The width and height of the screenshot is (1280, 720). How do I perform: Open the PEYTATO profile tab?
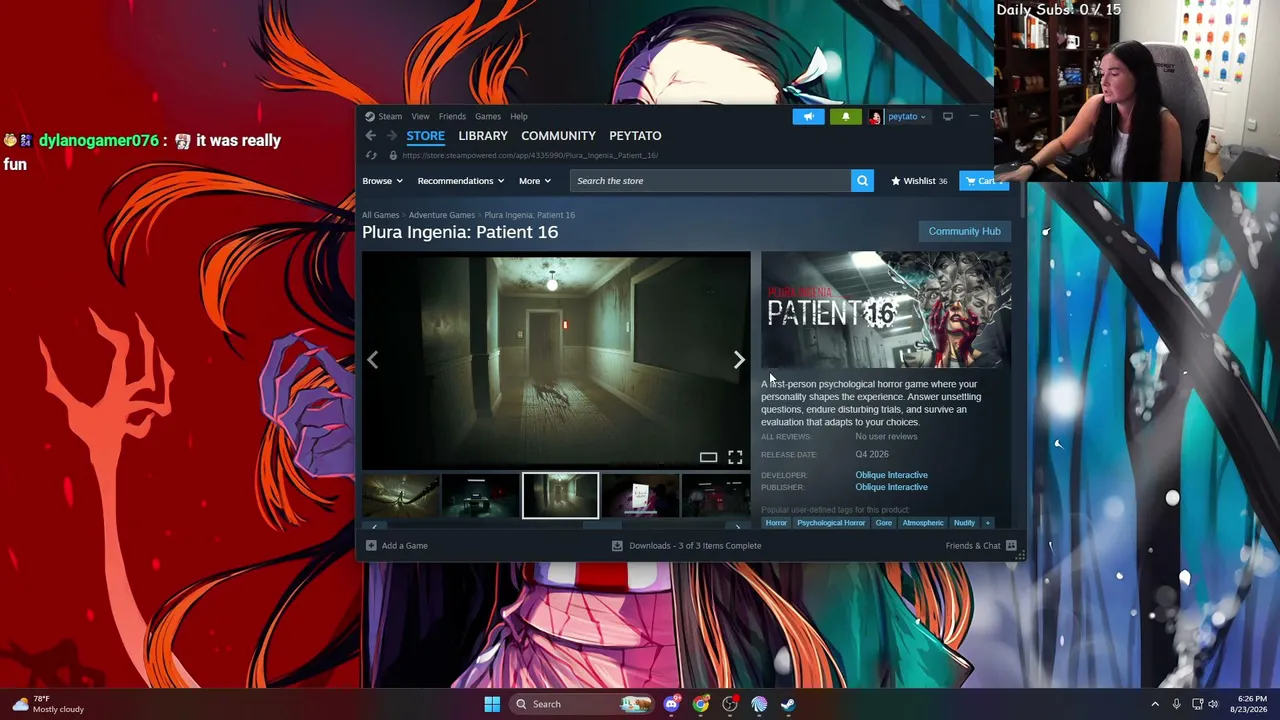tap(635, 136)
